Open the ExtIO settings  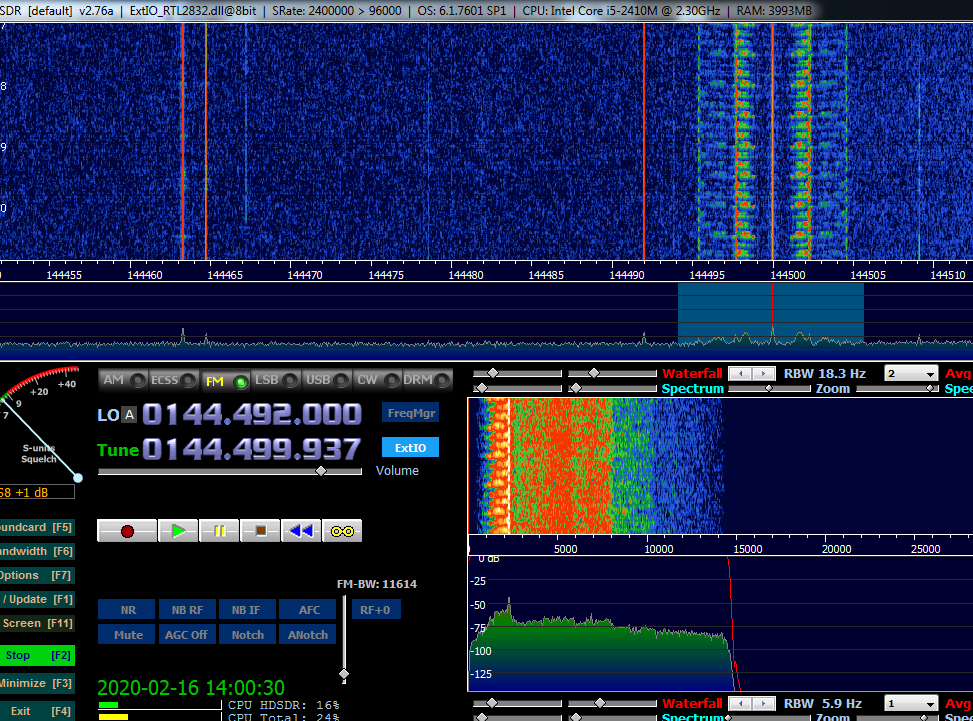[x=410, y=447]
